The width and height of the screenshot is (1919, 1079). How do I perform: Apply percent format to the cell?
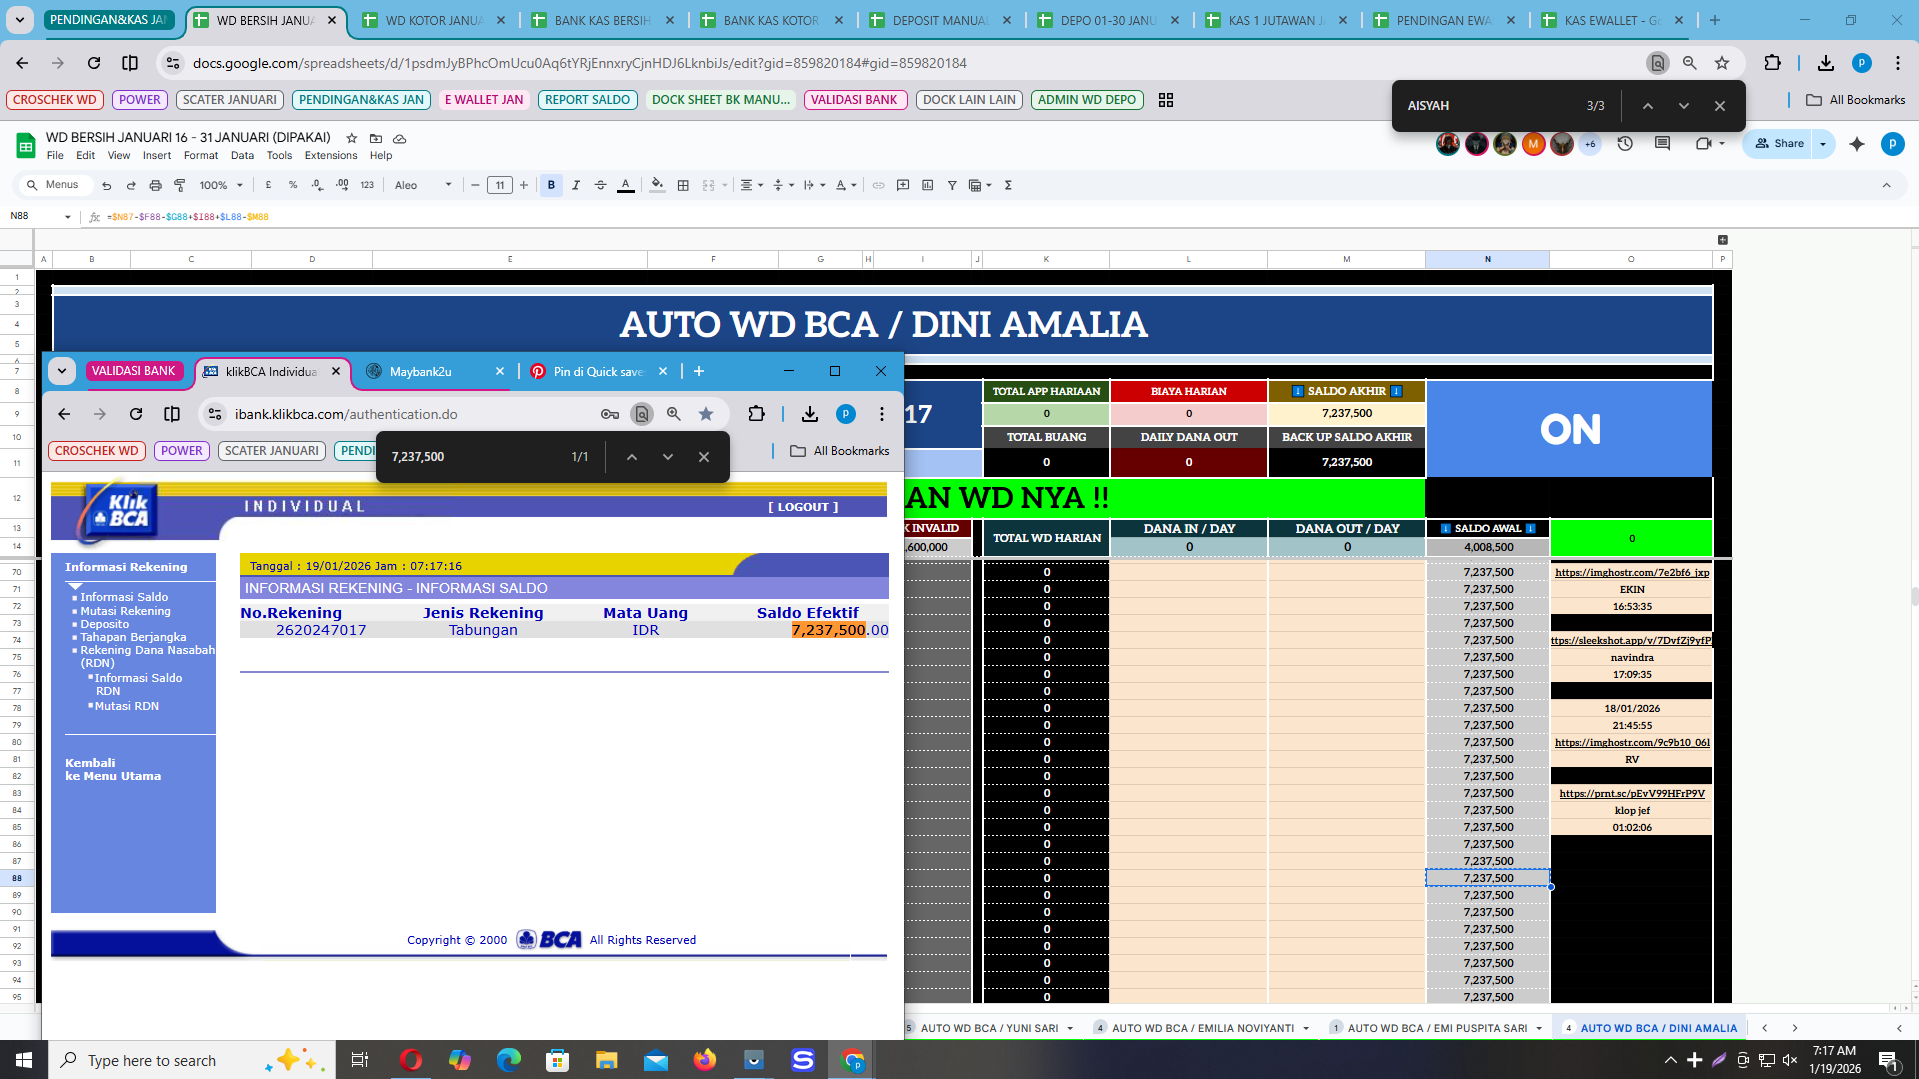(293, 185)
